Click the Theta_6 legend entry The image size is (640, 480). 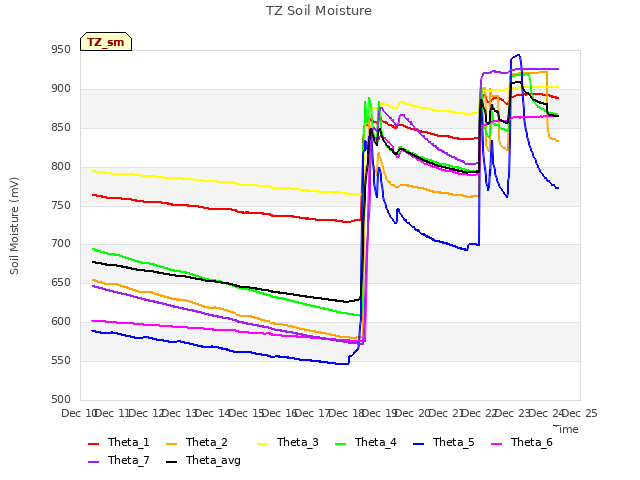tap(522, 442)
